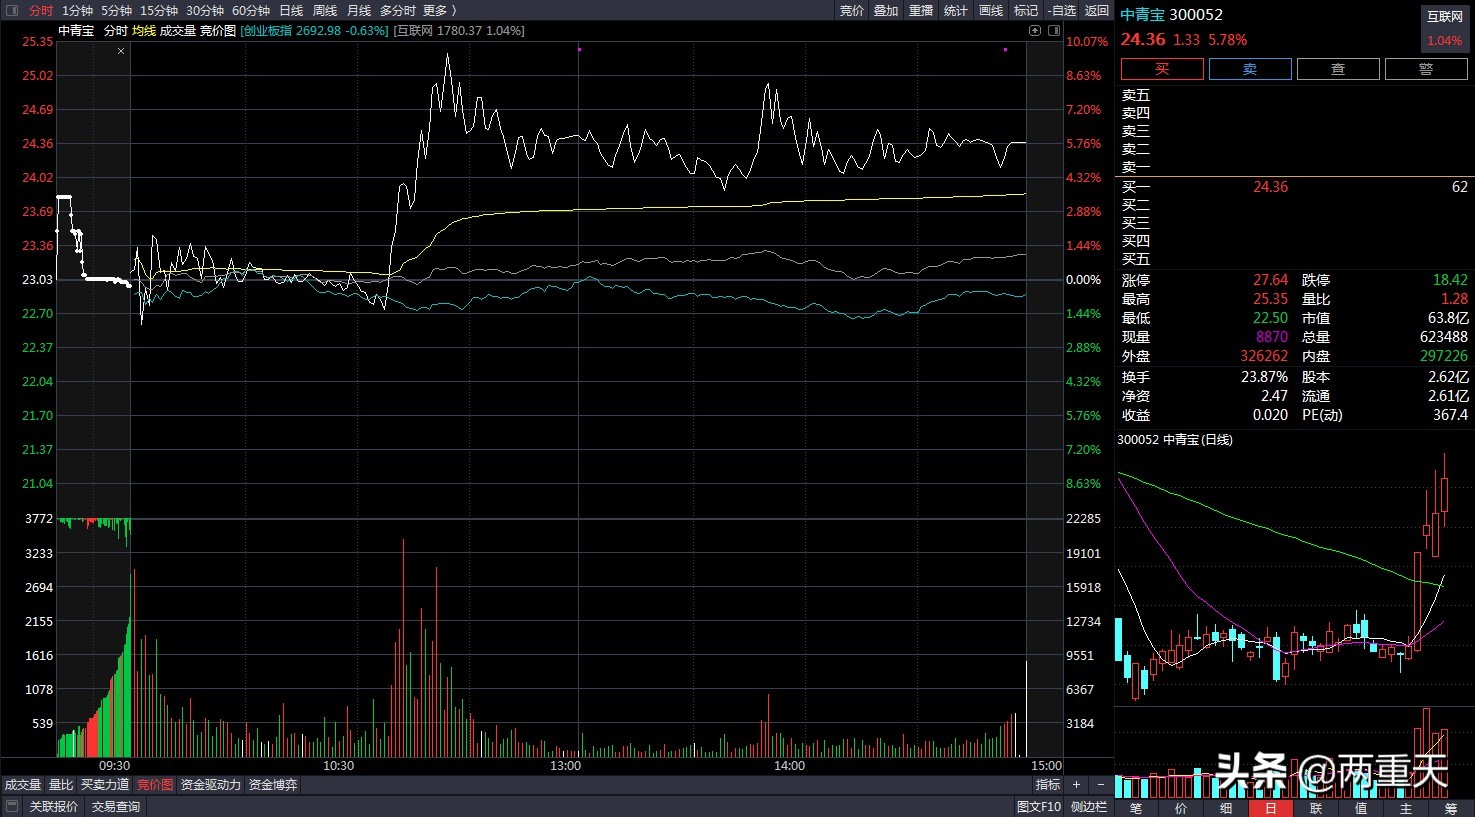Viewport: 1475px width, 817px height.
Task: Open the 图文F10 company info
Action: pyautogui.click(x=1039, y=806)
